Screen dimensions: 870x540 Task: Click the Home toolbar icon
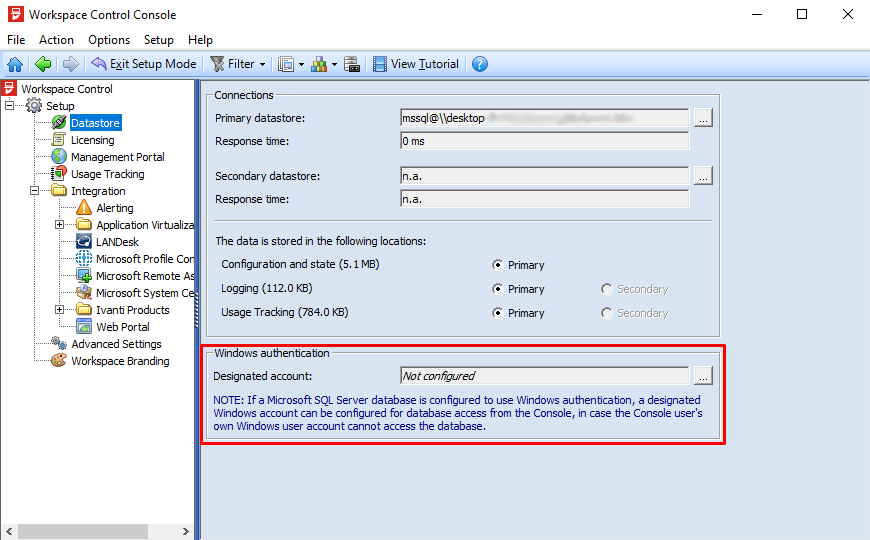pos(15,64)
